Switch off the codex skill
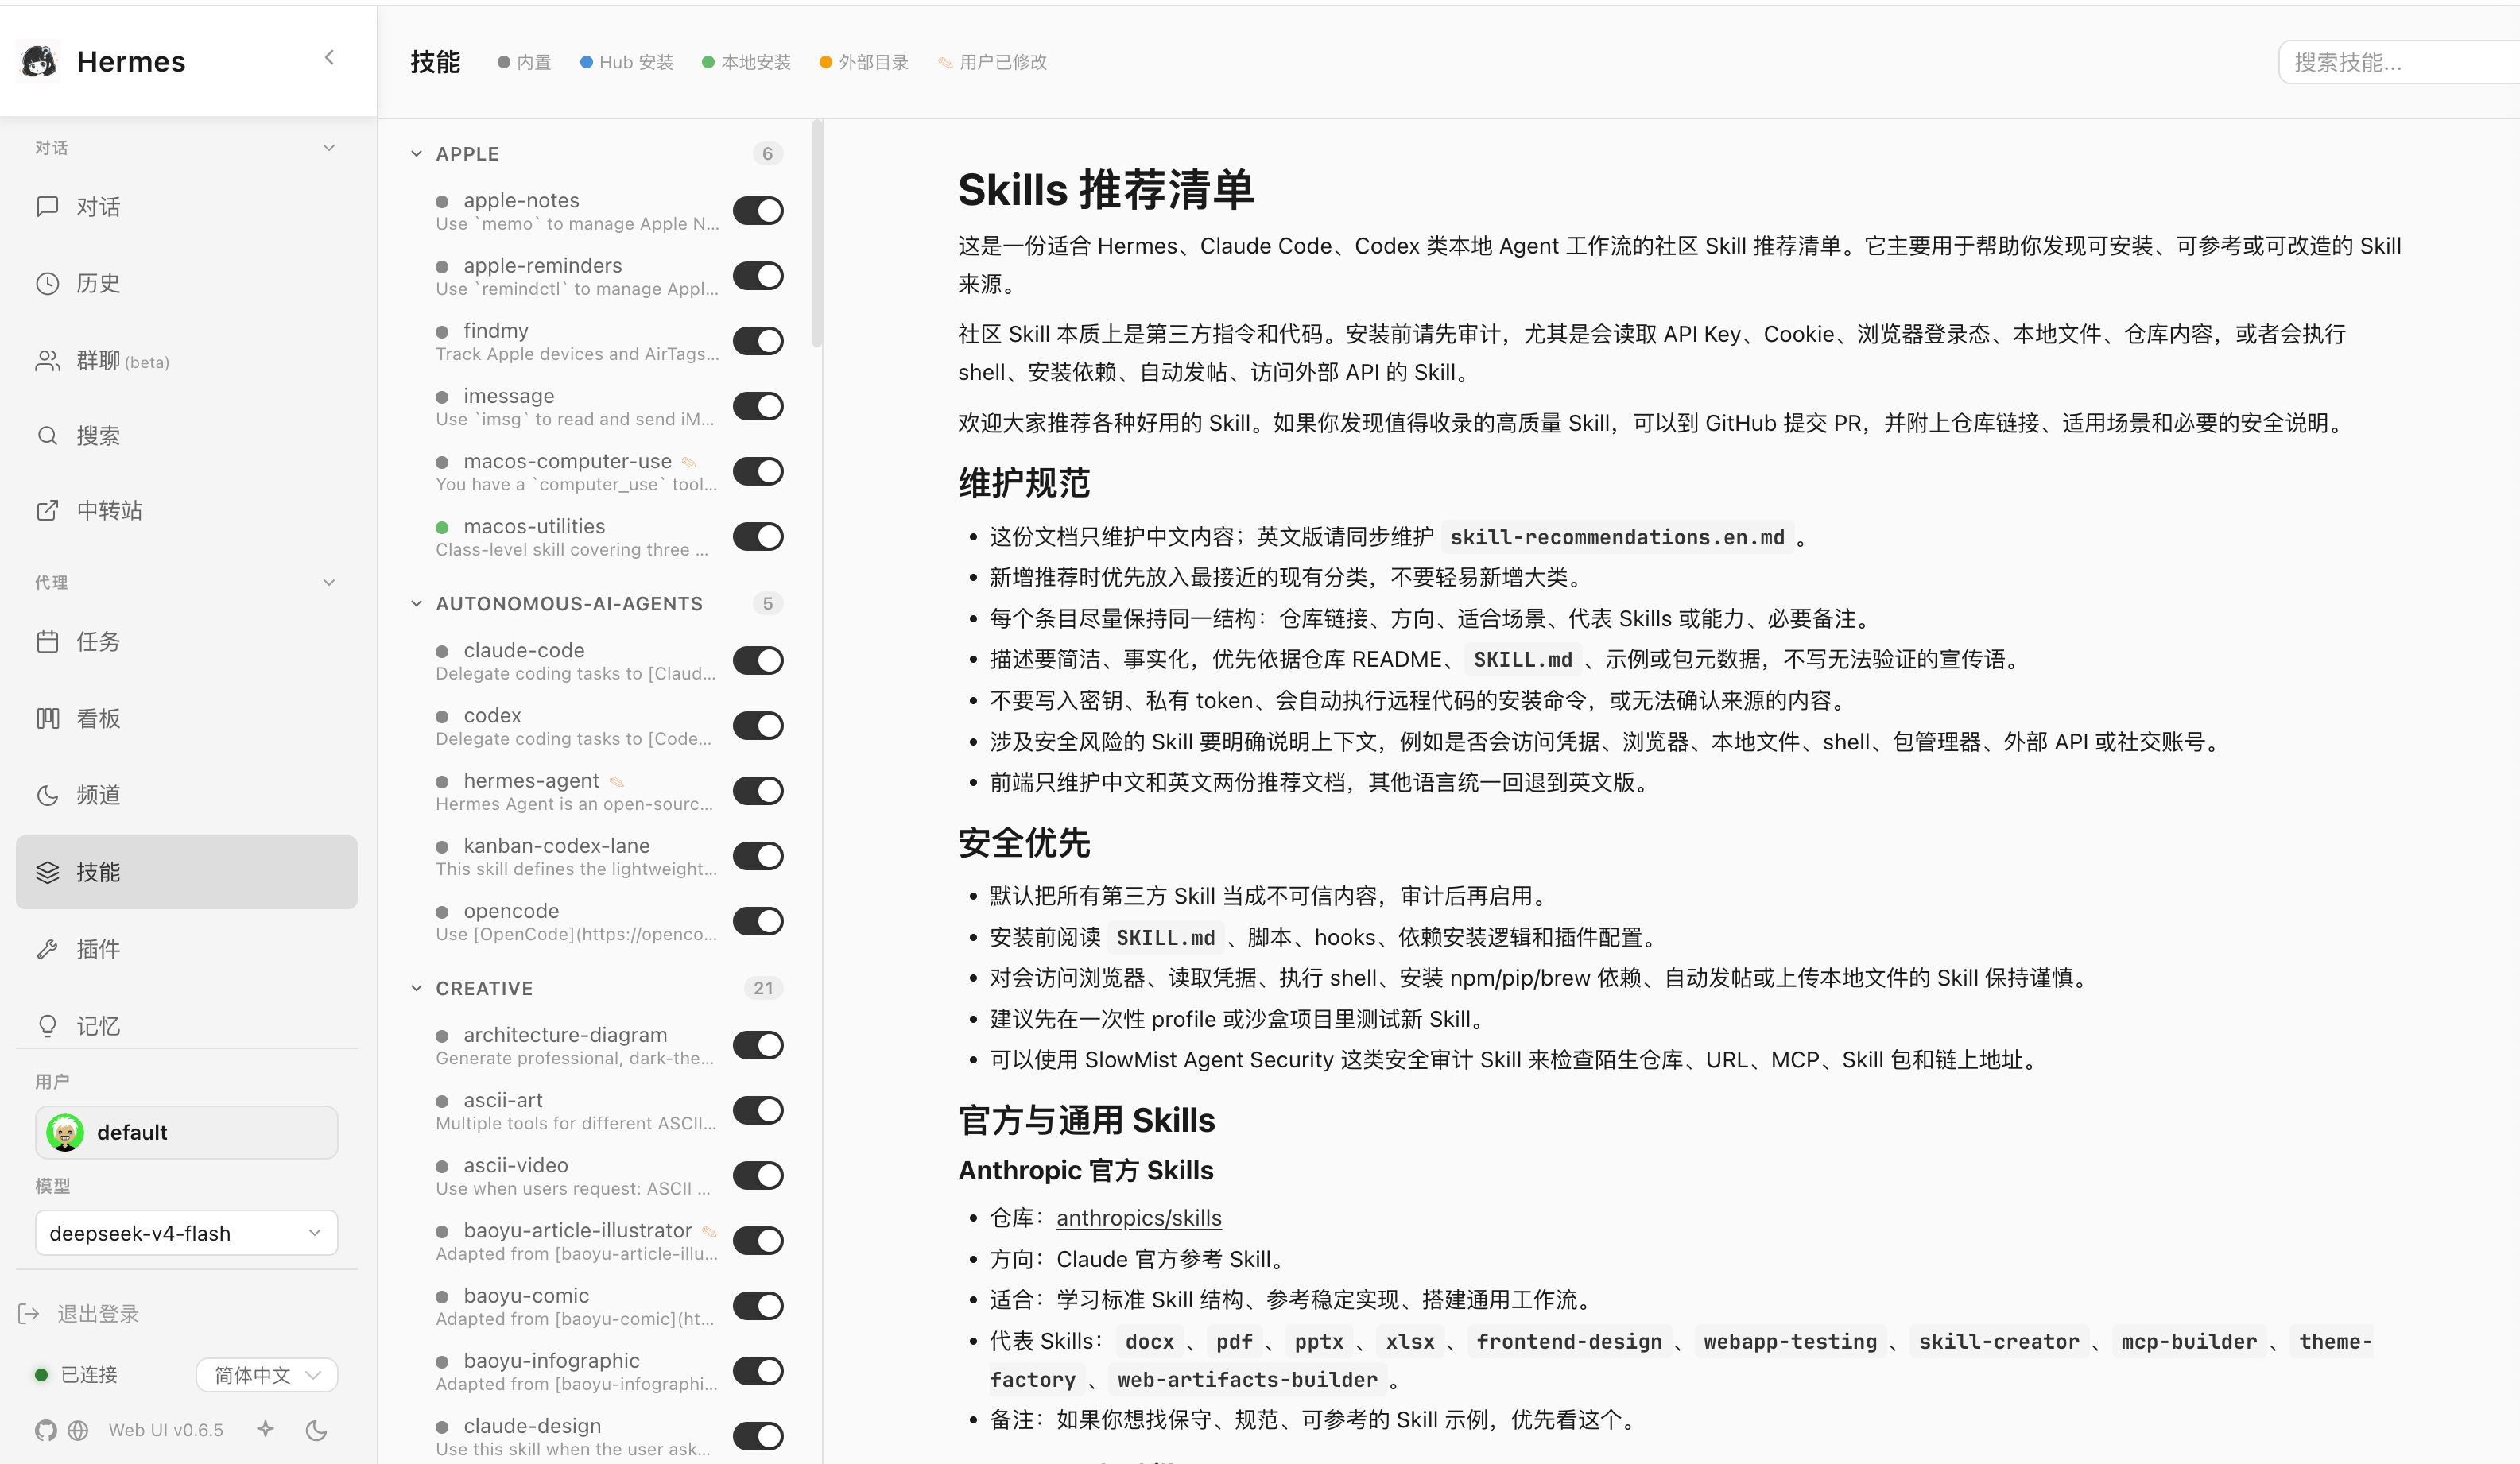The image size is (2520, 1464). [758, 725]
